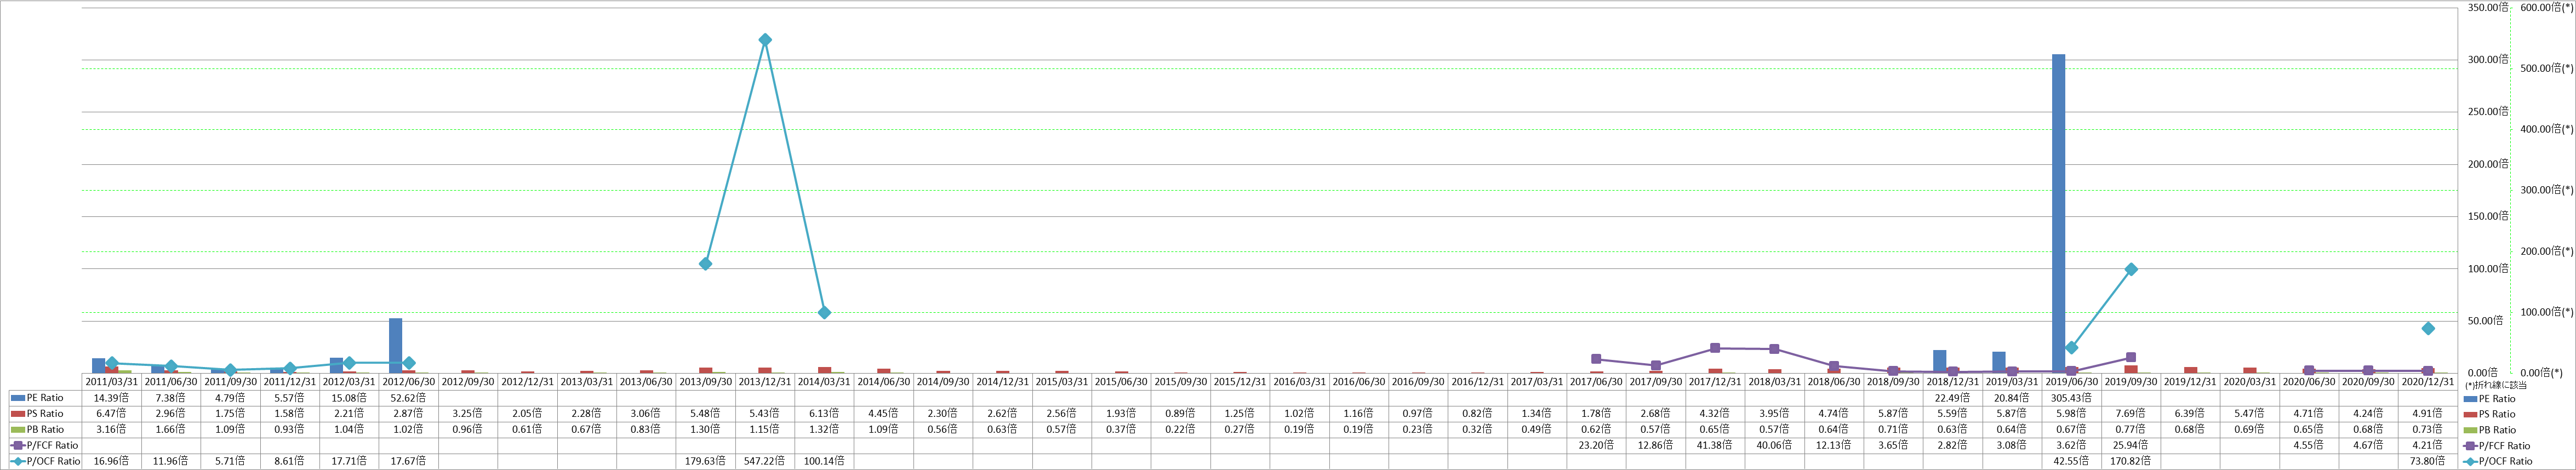Click the 'PE Ratio' row header in the data table
Viewport: 2576px width, 470px height.
tap(46, 398)
